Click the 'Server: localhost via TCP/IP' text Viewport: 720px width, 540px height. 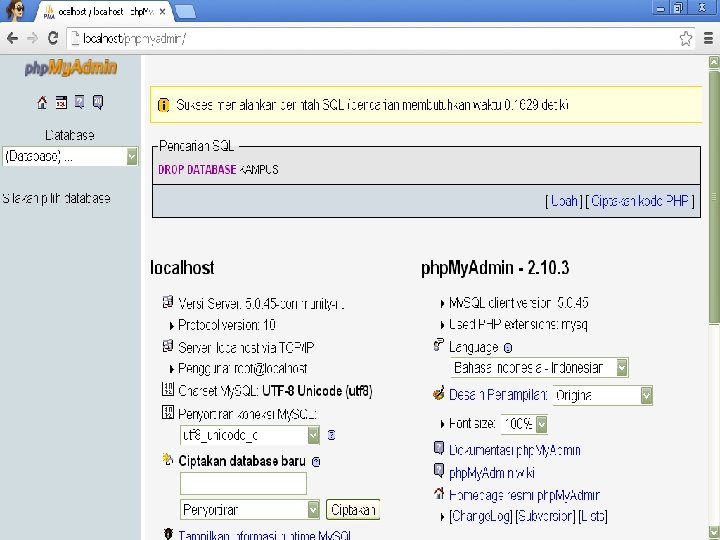[246, 348]
